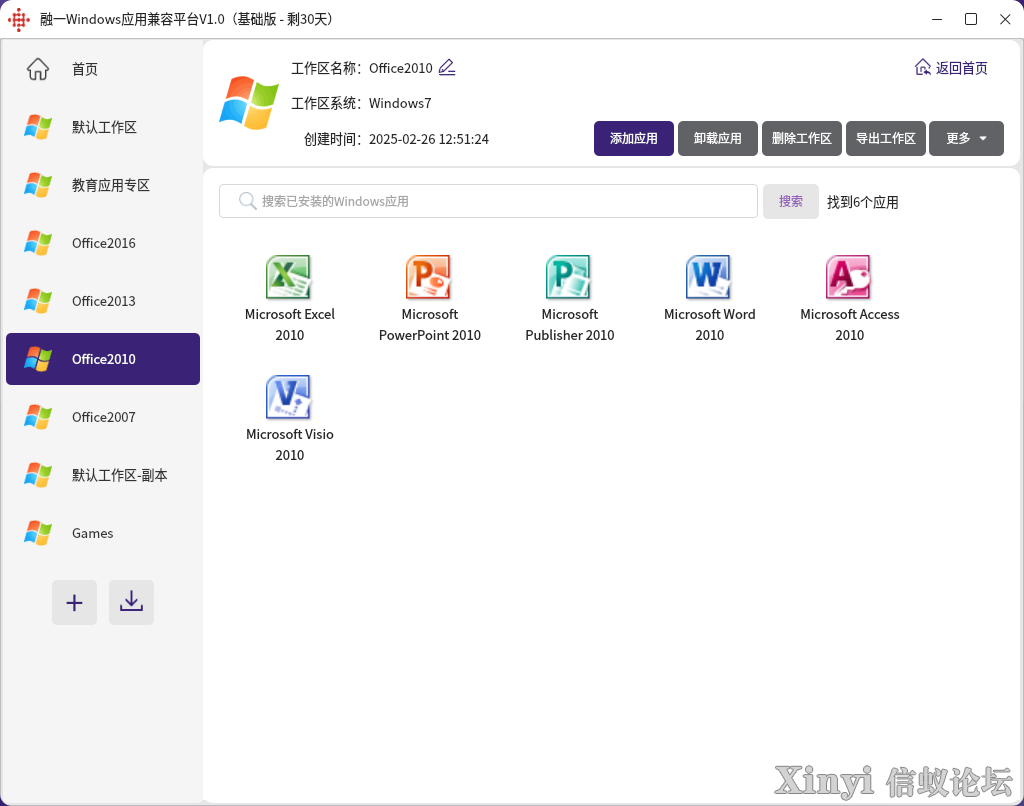Focus the installed Windows apps search field
The width and height of the screenshot is (1024, 806).
pos(488,201)
